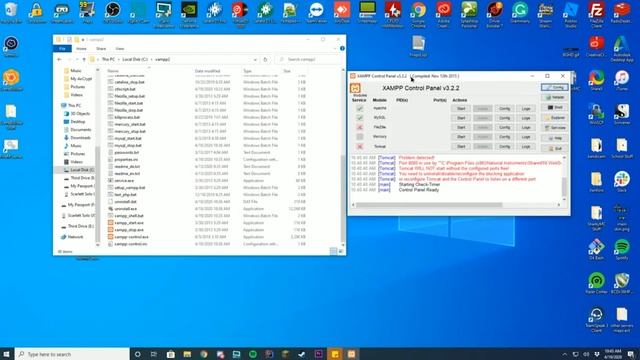This screenshot has width=640, height=360.
Task: Show hidden system tray icons chevron
Action: coord(564,354)
